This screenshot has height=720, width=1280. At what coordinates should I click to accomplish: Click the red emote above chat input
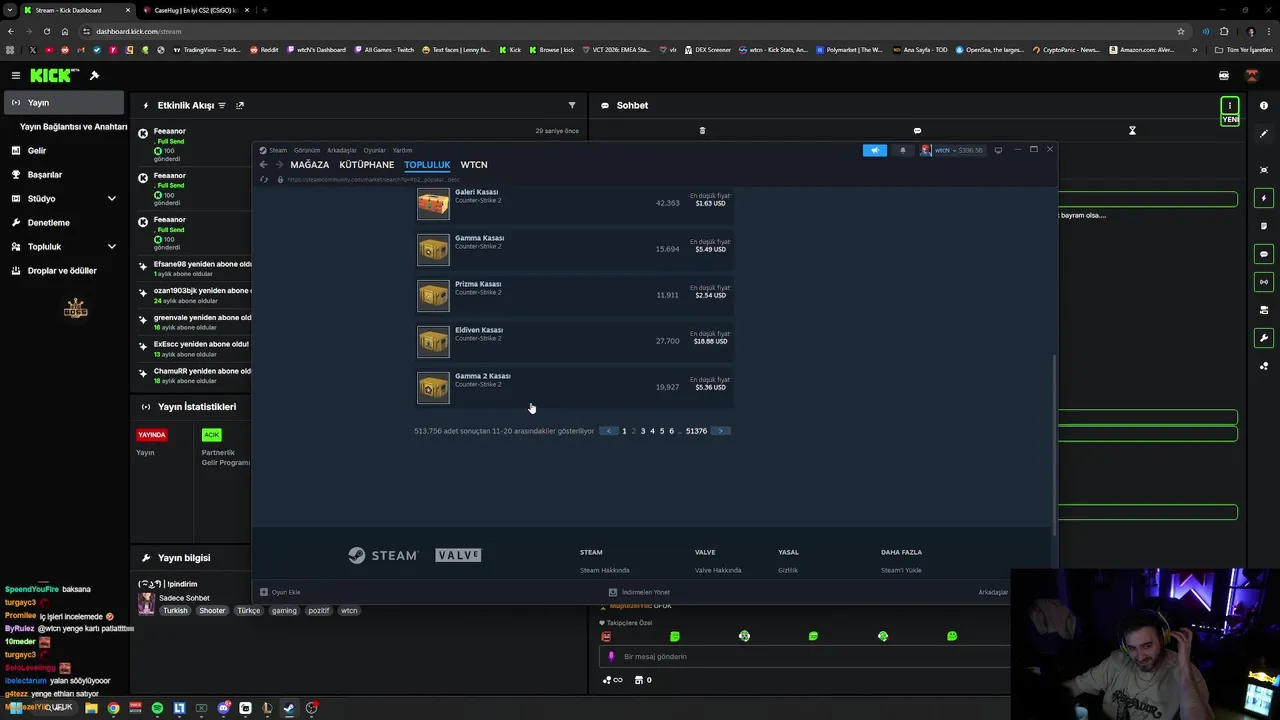(606, 636)
